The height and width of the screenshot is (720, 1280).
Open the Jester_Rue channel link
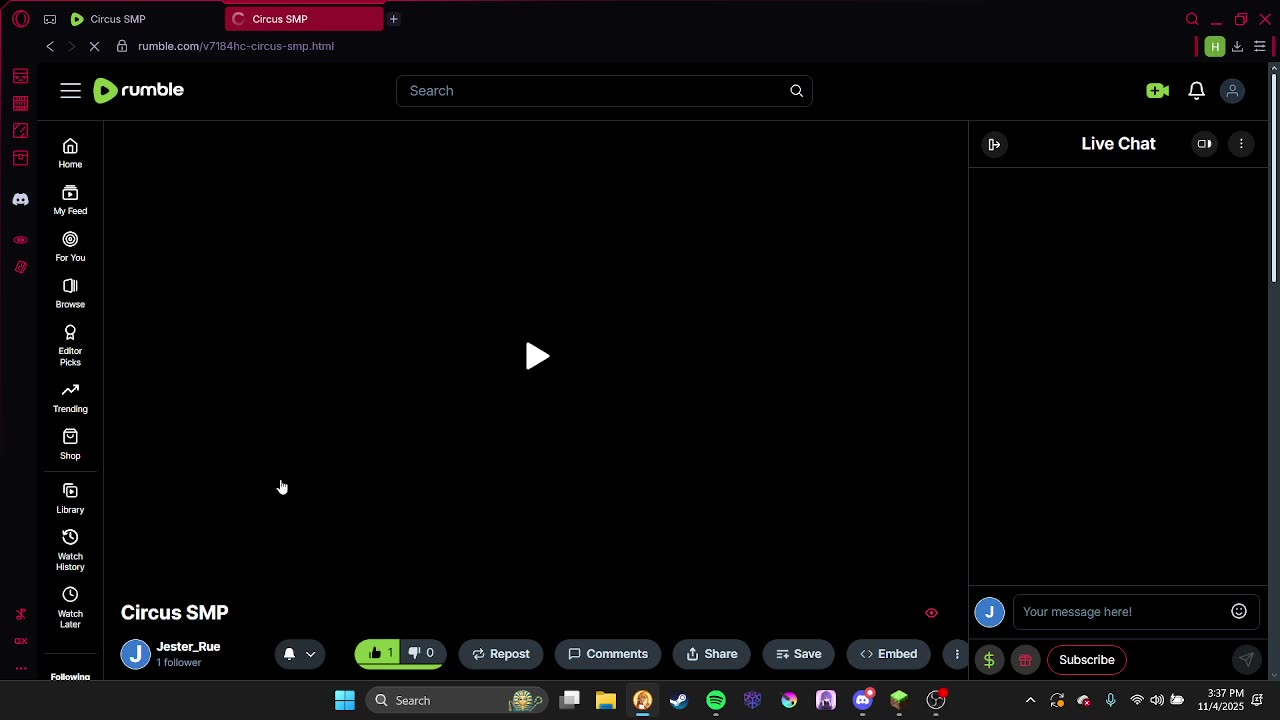[x=188, y=647]
